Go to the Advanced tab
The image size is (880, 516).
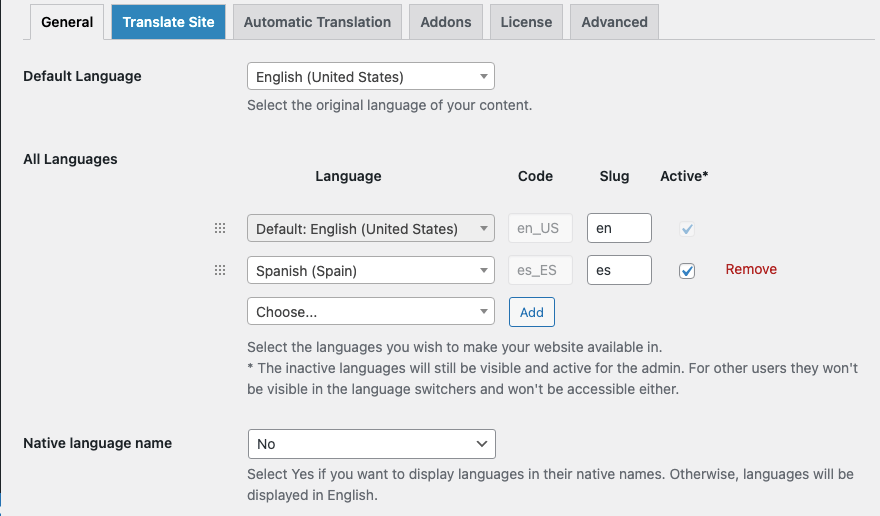tap(614, 22)
